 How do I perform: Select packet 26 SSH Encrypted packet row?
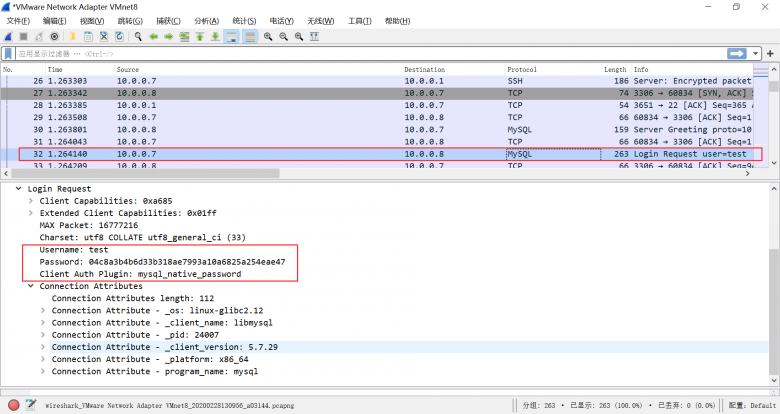click(377, 81)
